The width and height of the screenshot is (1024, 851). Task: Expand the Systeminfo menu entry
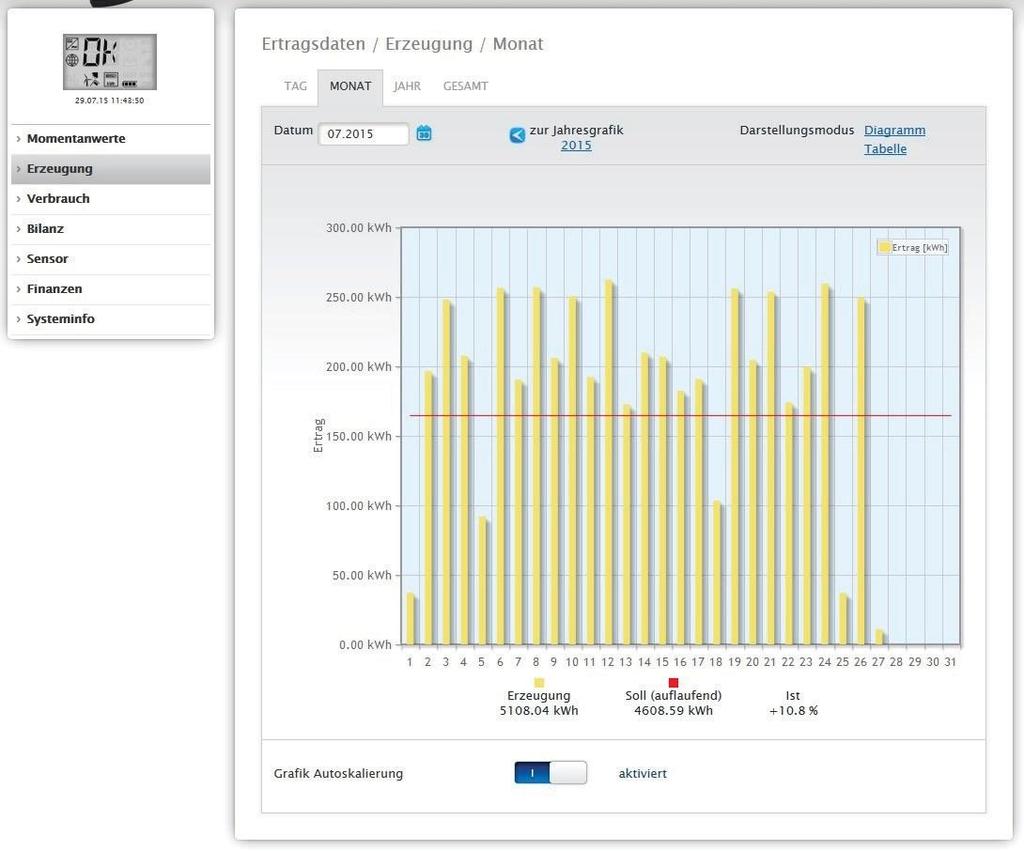point(111,319)
